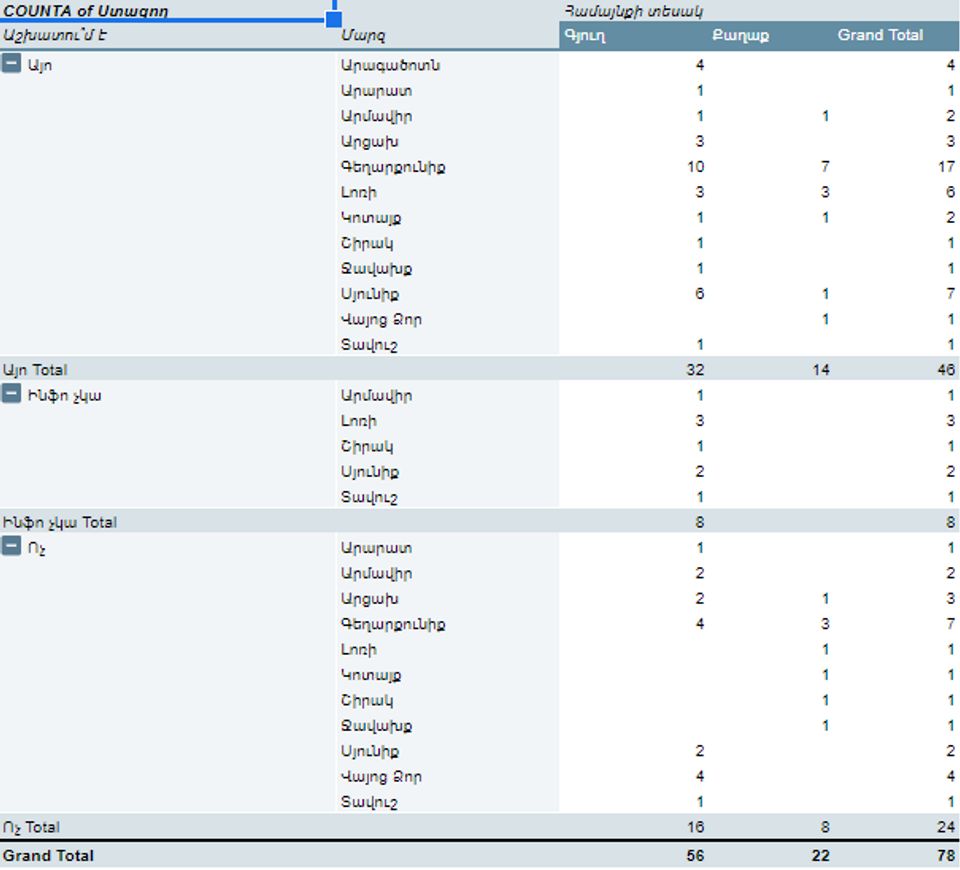
Task: Select Արարատ label in Ոչ group
Action: click(376, 548)
